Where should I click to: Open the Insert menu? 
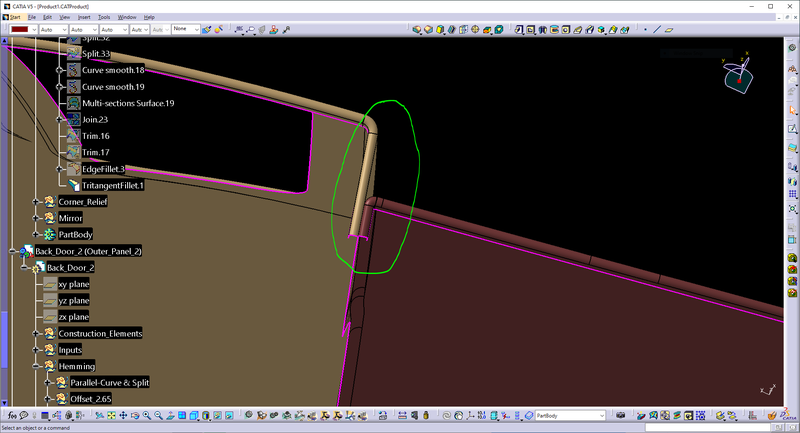[84, 17]
